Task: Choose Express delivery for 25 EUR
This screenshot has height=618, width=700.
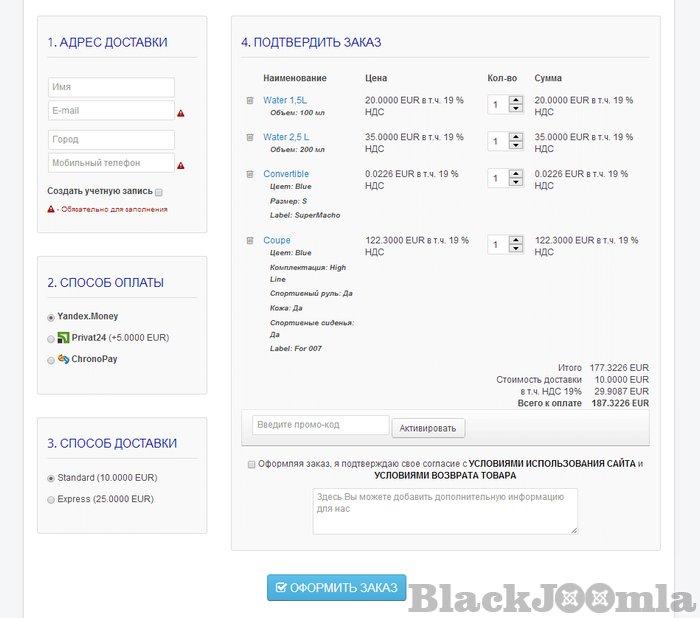Action: [x=51, y=499]
